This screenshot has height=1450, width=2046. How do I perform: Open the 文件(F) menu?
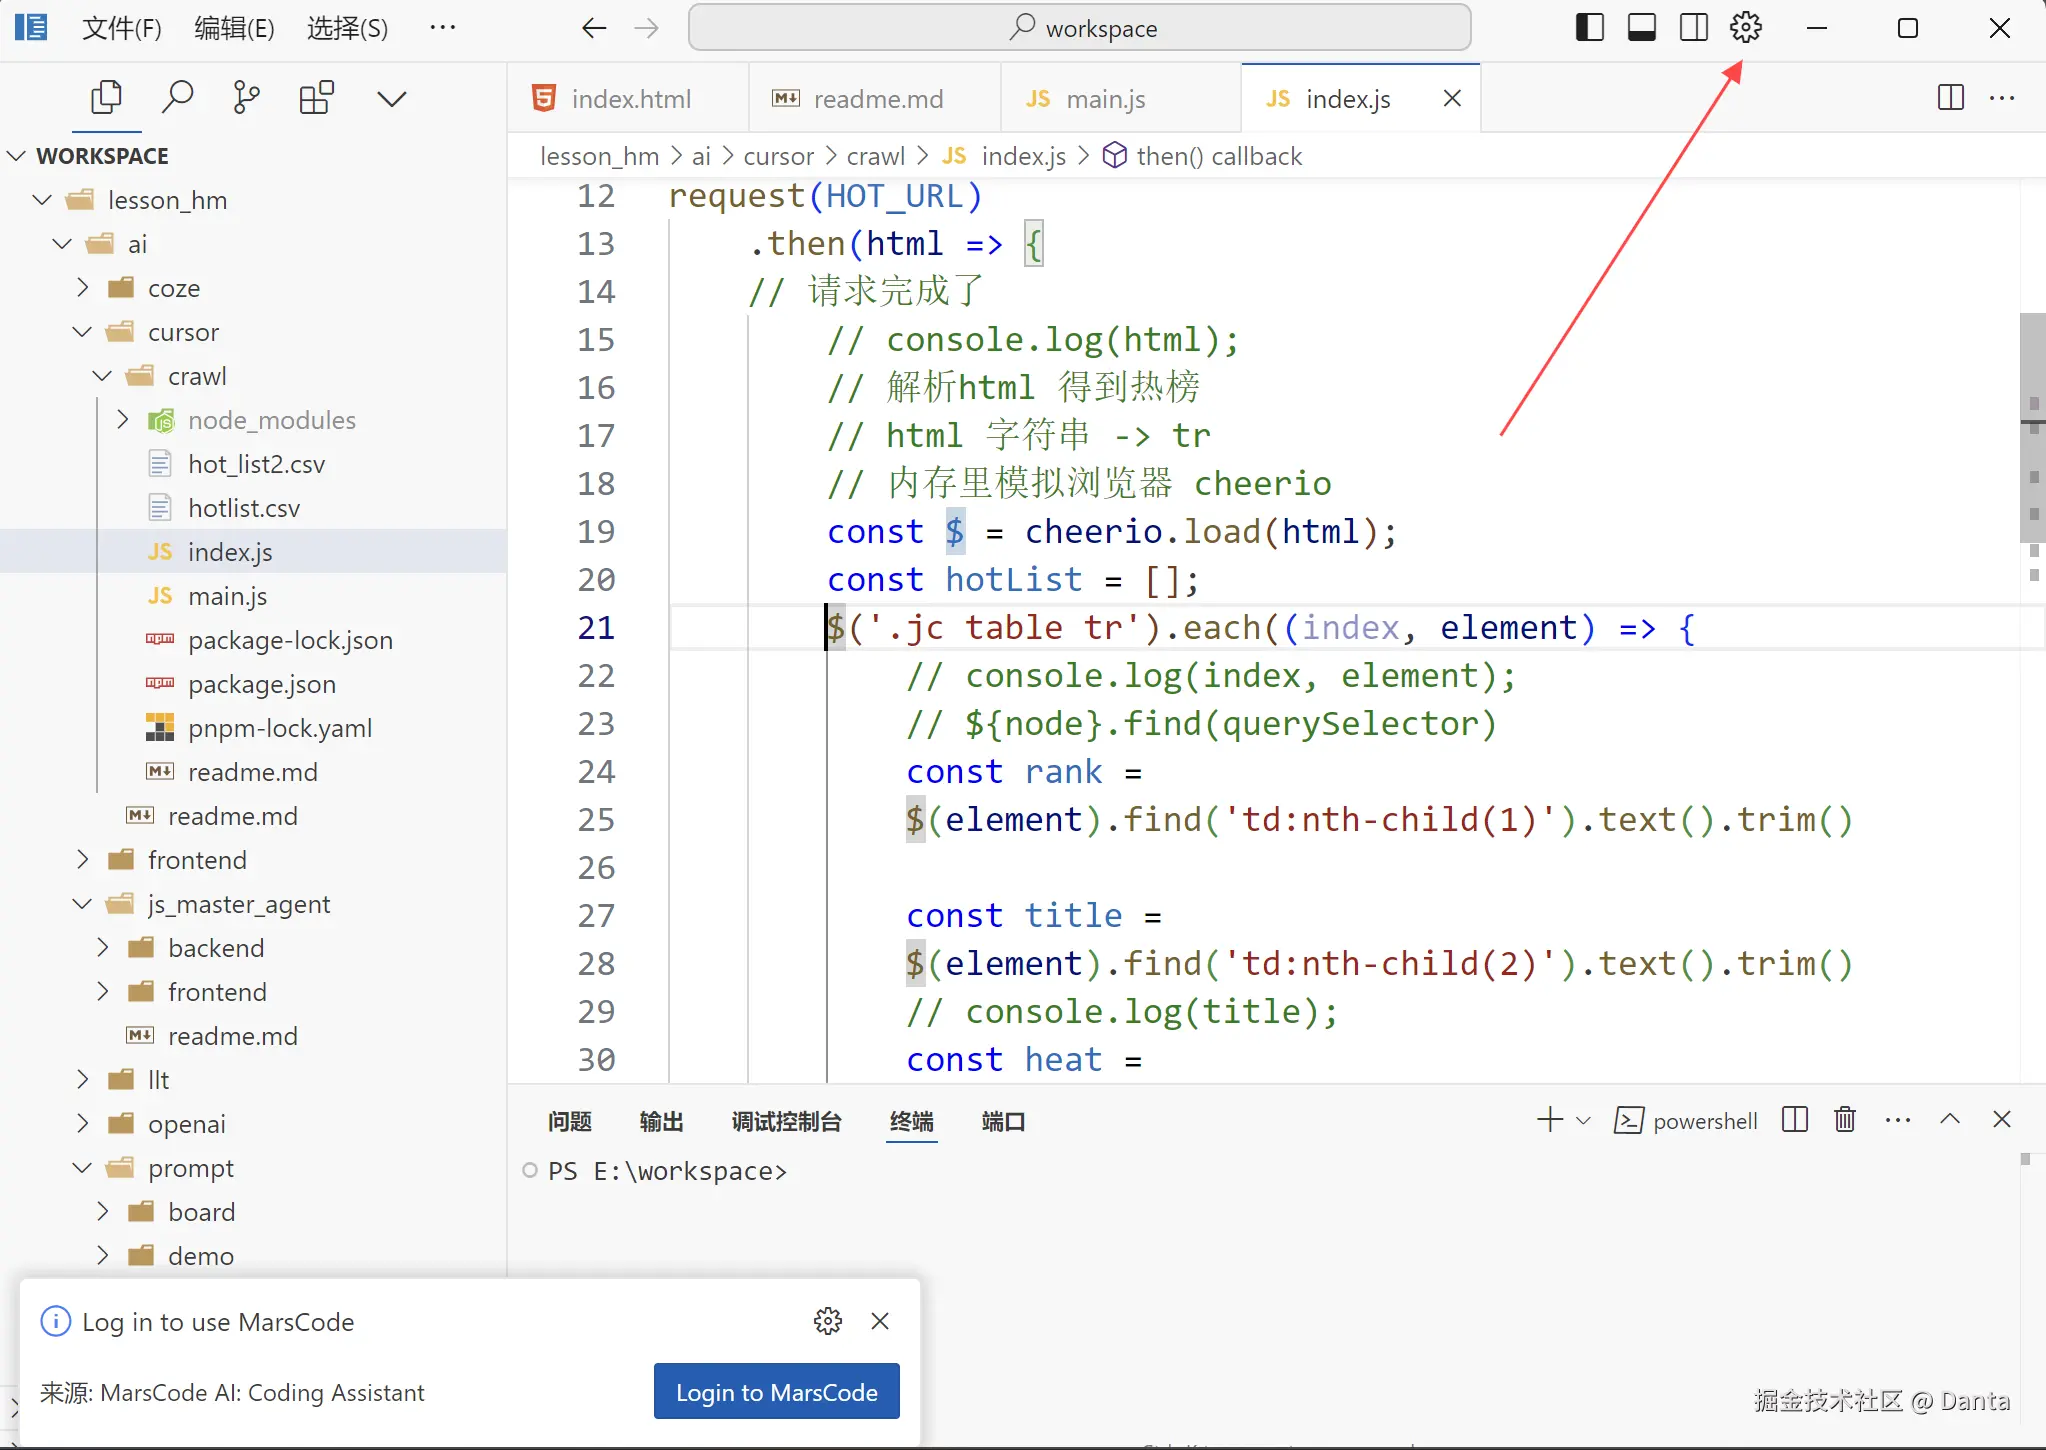121,28
